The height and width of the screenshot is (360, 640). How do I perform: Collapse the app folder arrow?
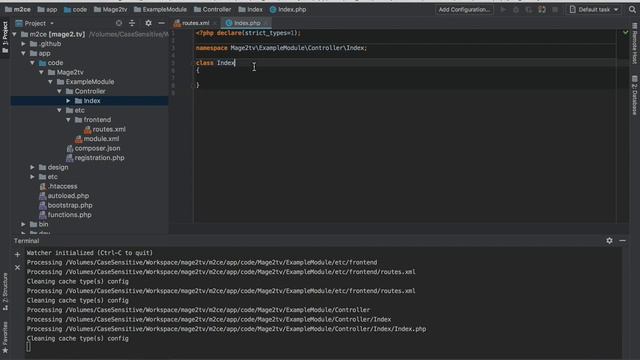[24, 53]
